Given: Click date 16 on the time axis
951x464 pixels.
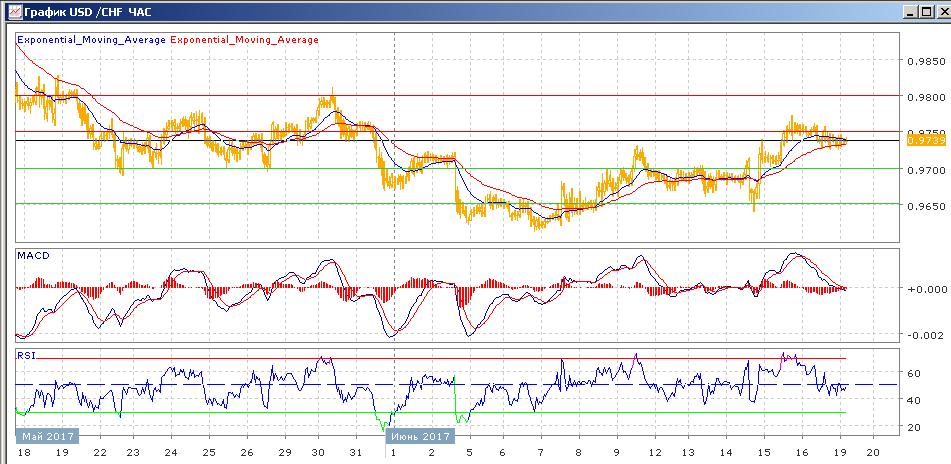Looking at the screenshot, I should pos(800,452).
